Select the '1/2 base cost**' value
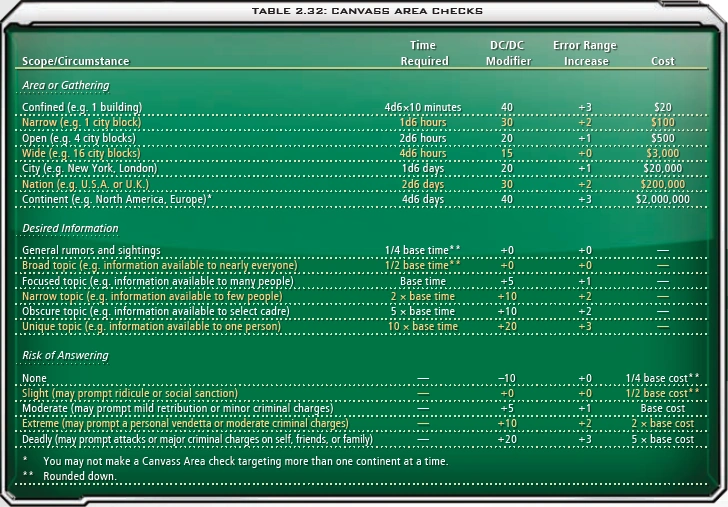 (663, 393)
